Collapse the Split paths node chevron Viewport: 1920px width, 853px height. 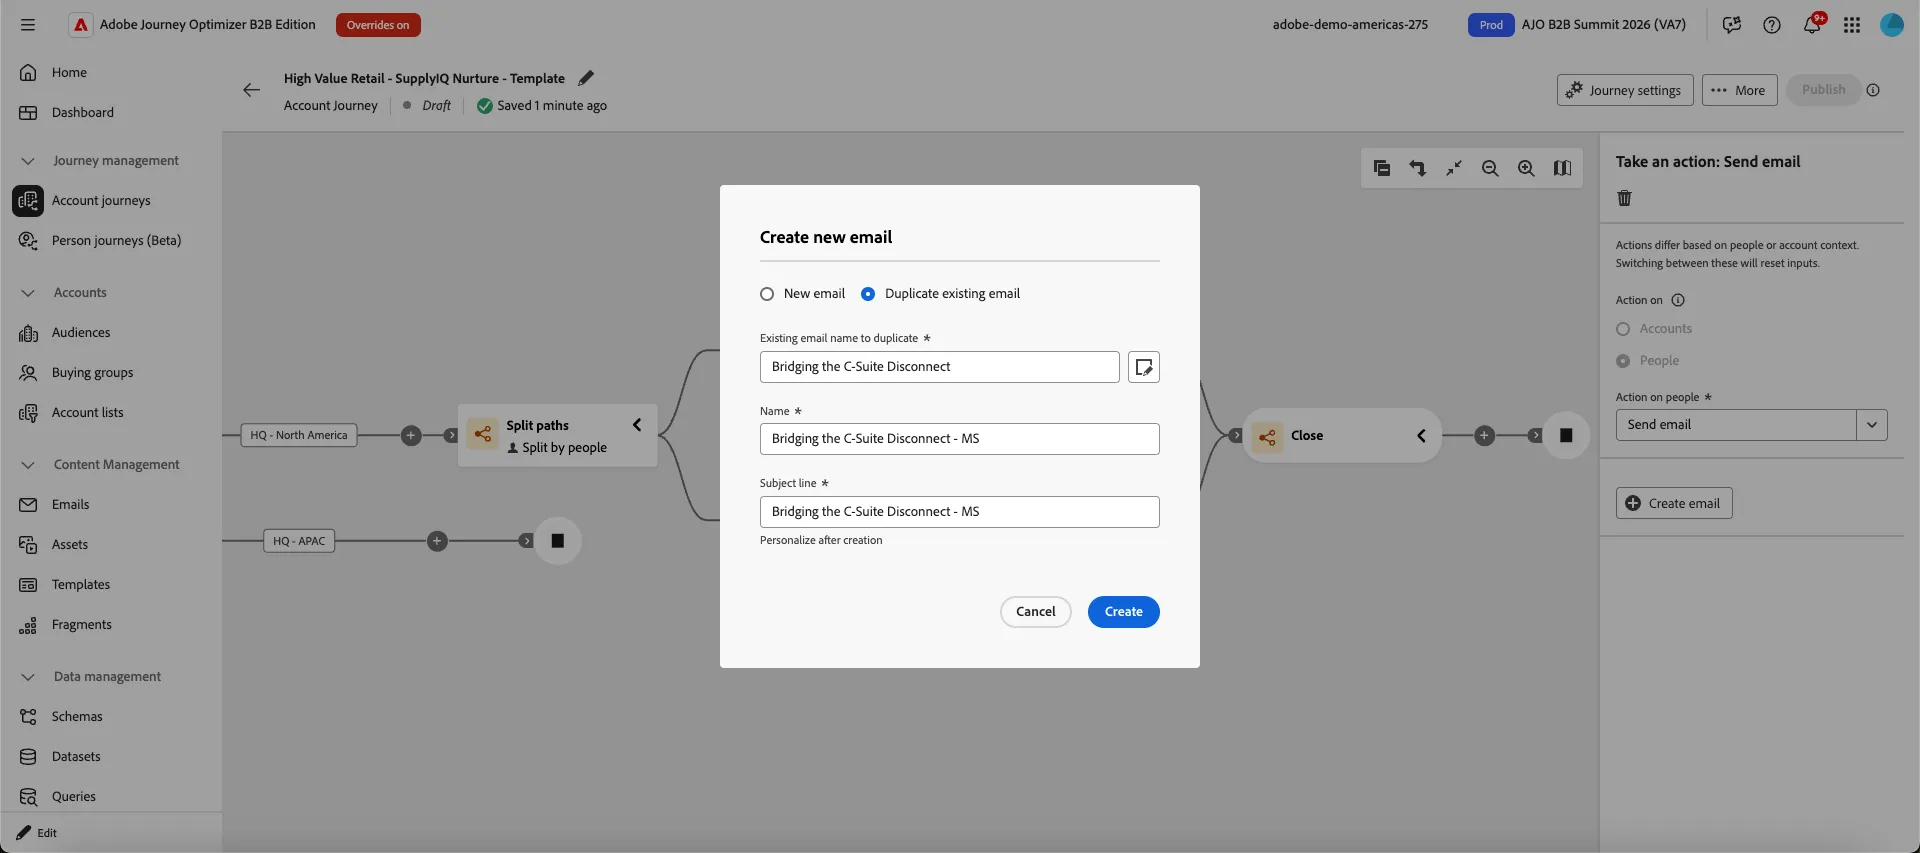point(637,425)
